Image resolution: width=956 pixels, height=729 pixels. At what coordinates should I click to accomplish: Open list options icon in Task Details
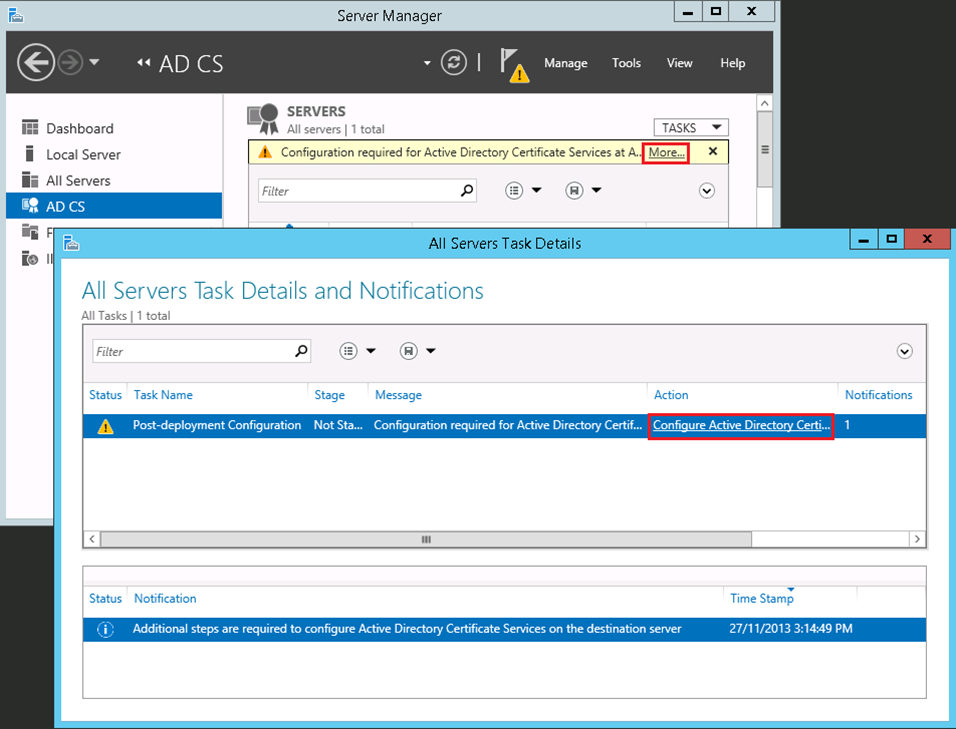pyautogui.click(x=348, y=351)
